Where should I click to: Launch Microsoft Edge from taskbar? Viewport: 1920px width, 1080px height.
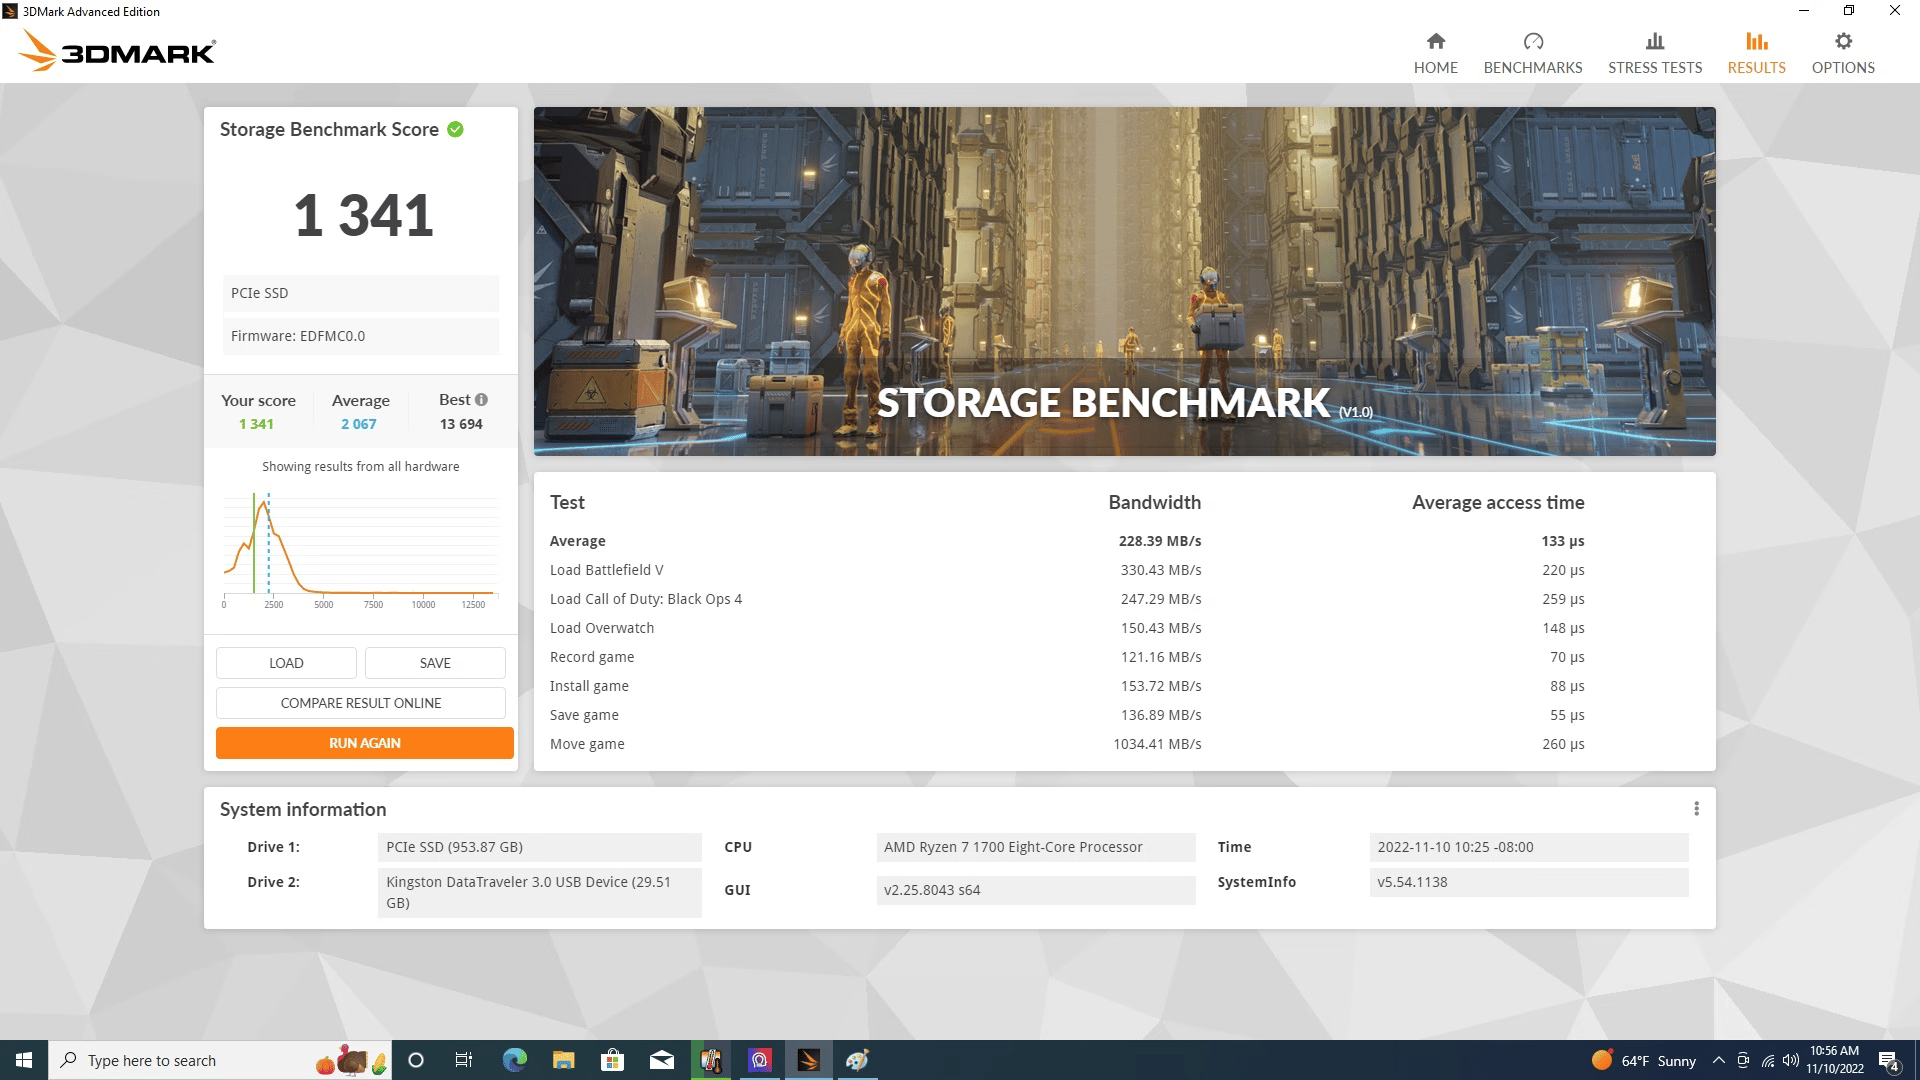(514, 1060)
